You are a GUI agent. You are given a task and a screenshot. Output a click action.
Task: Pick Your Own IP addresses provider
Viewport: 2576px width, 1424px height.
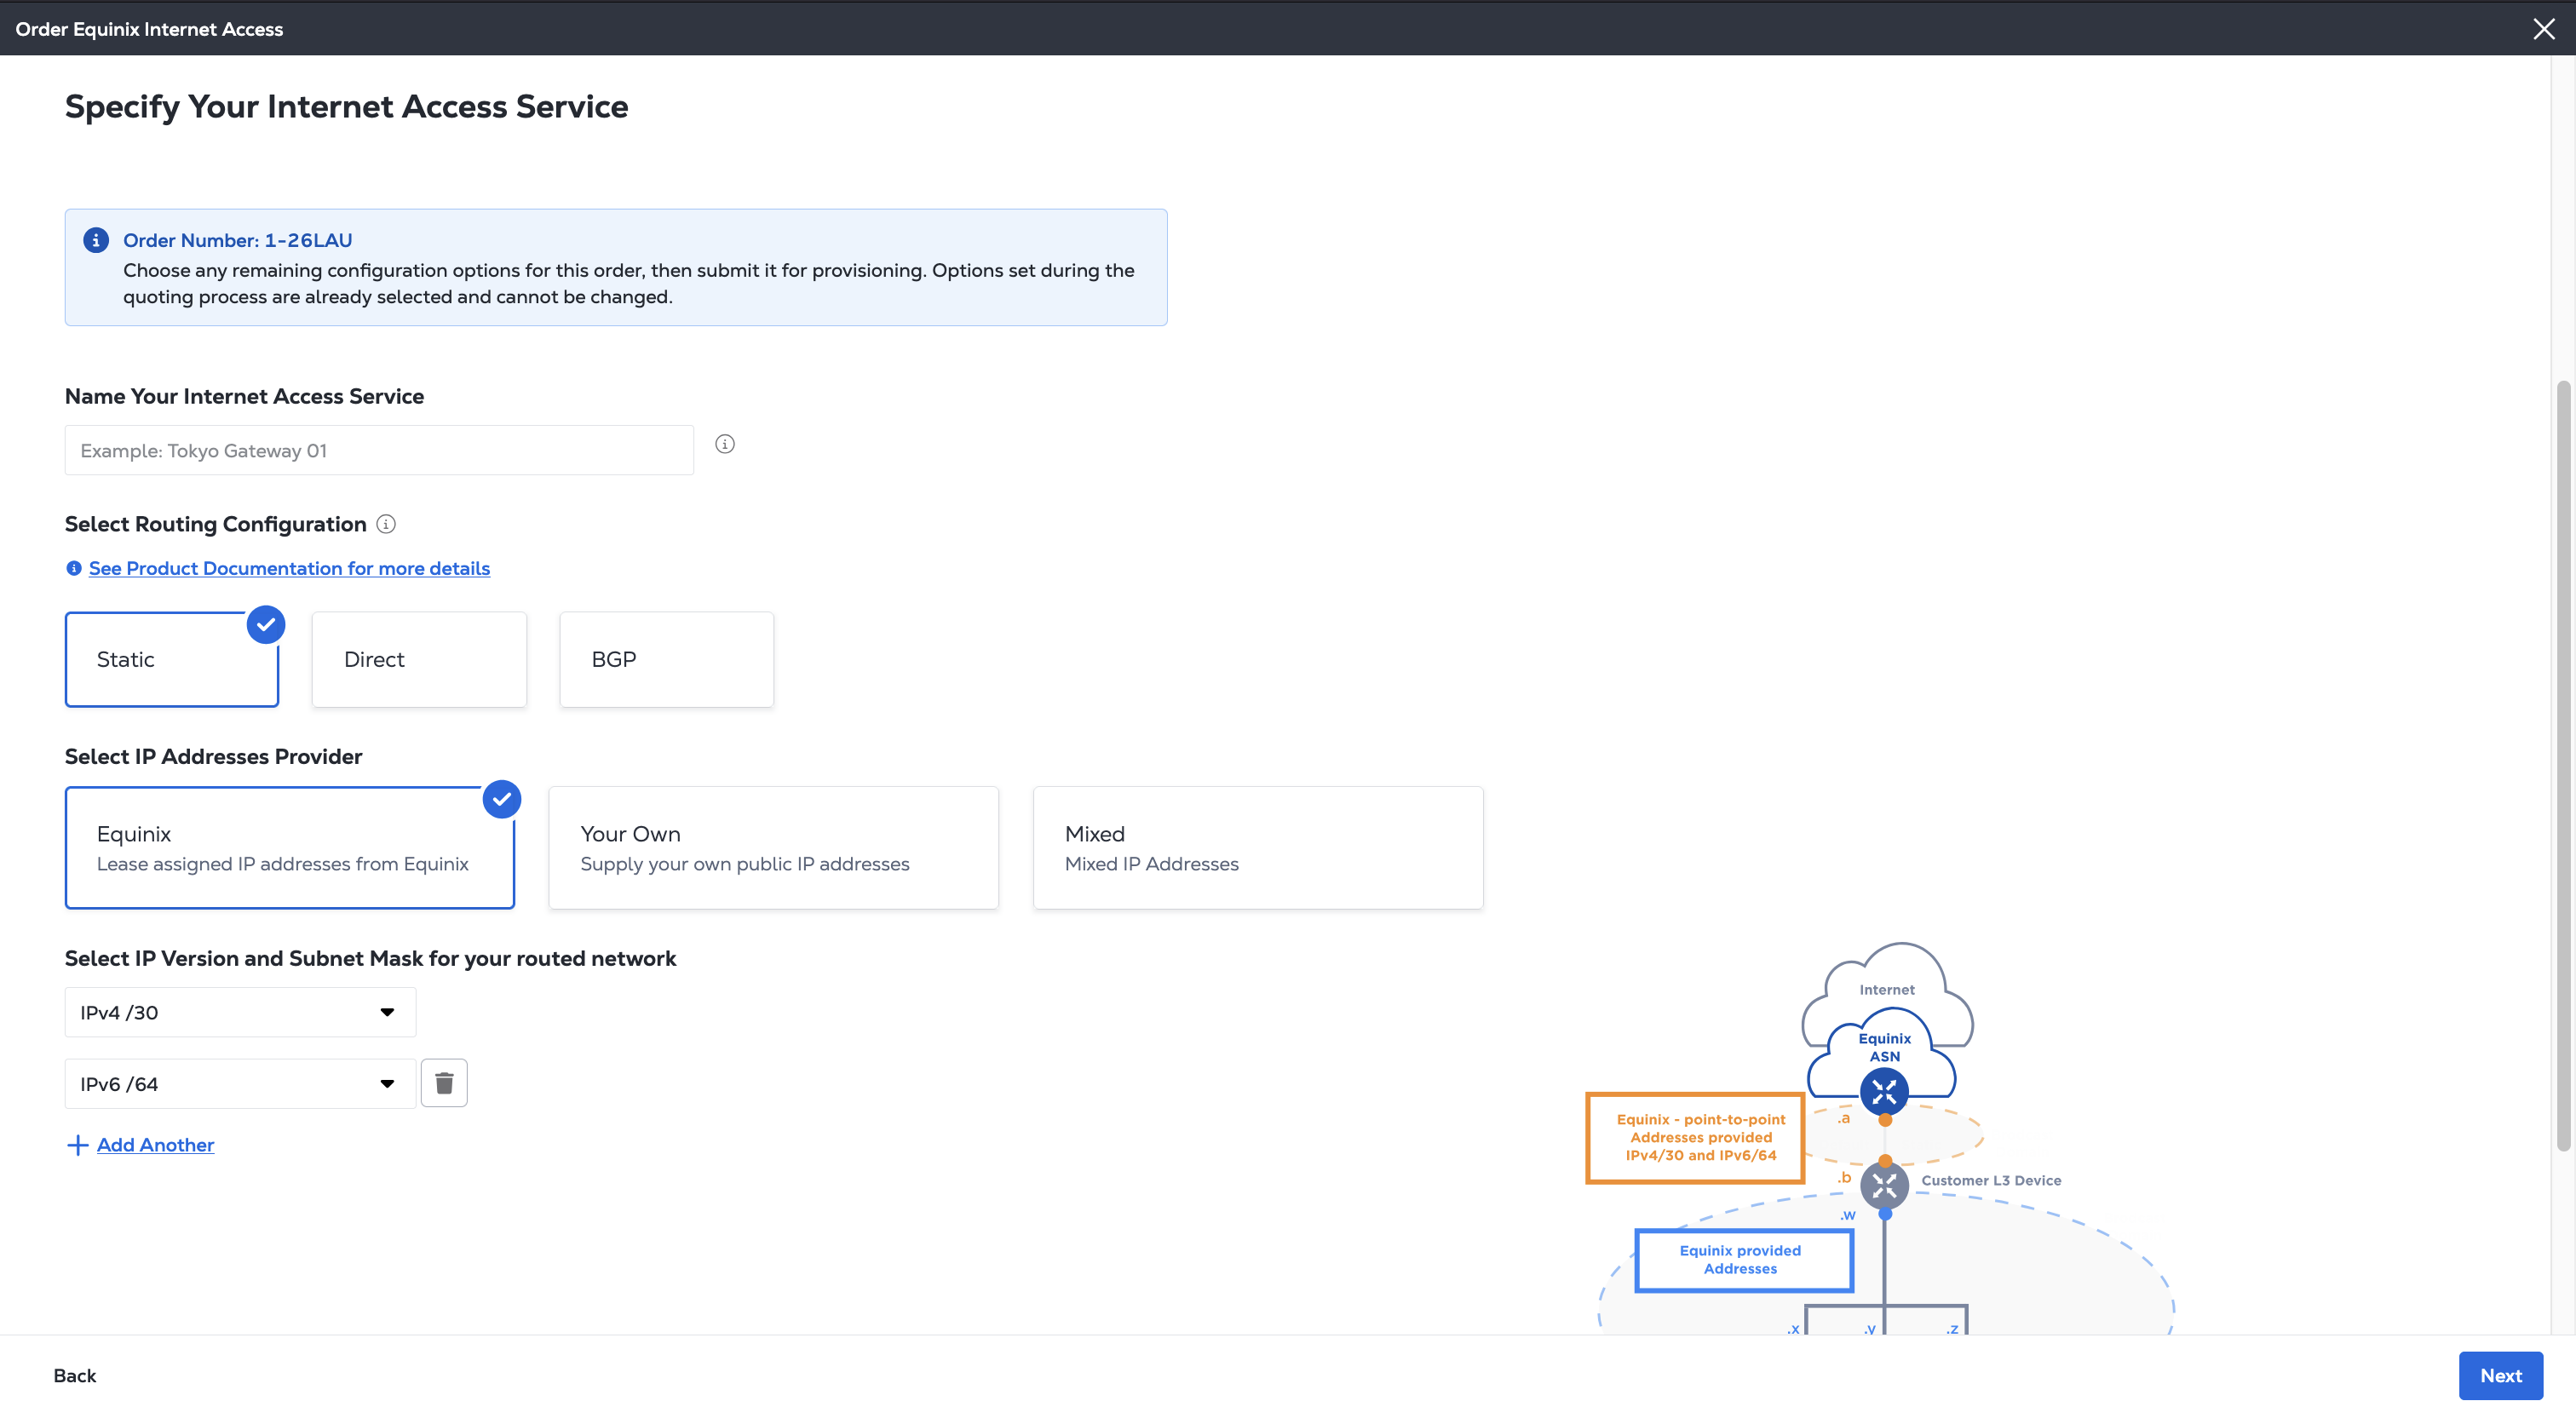[x=773, y=848]
